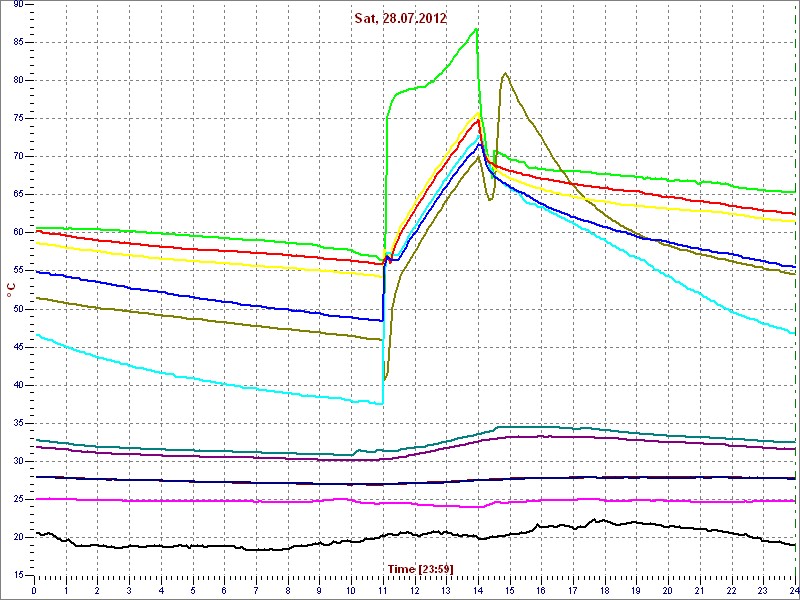Click hour 11 on the time axis
This screenshot has width=800, height=600.
(383, 589)
